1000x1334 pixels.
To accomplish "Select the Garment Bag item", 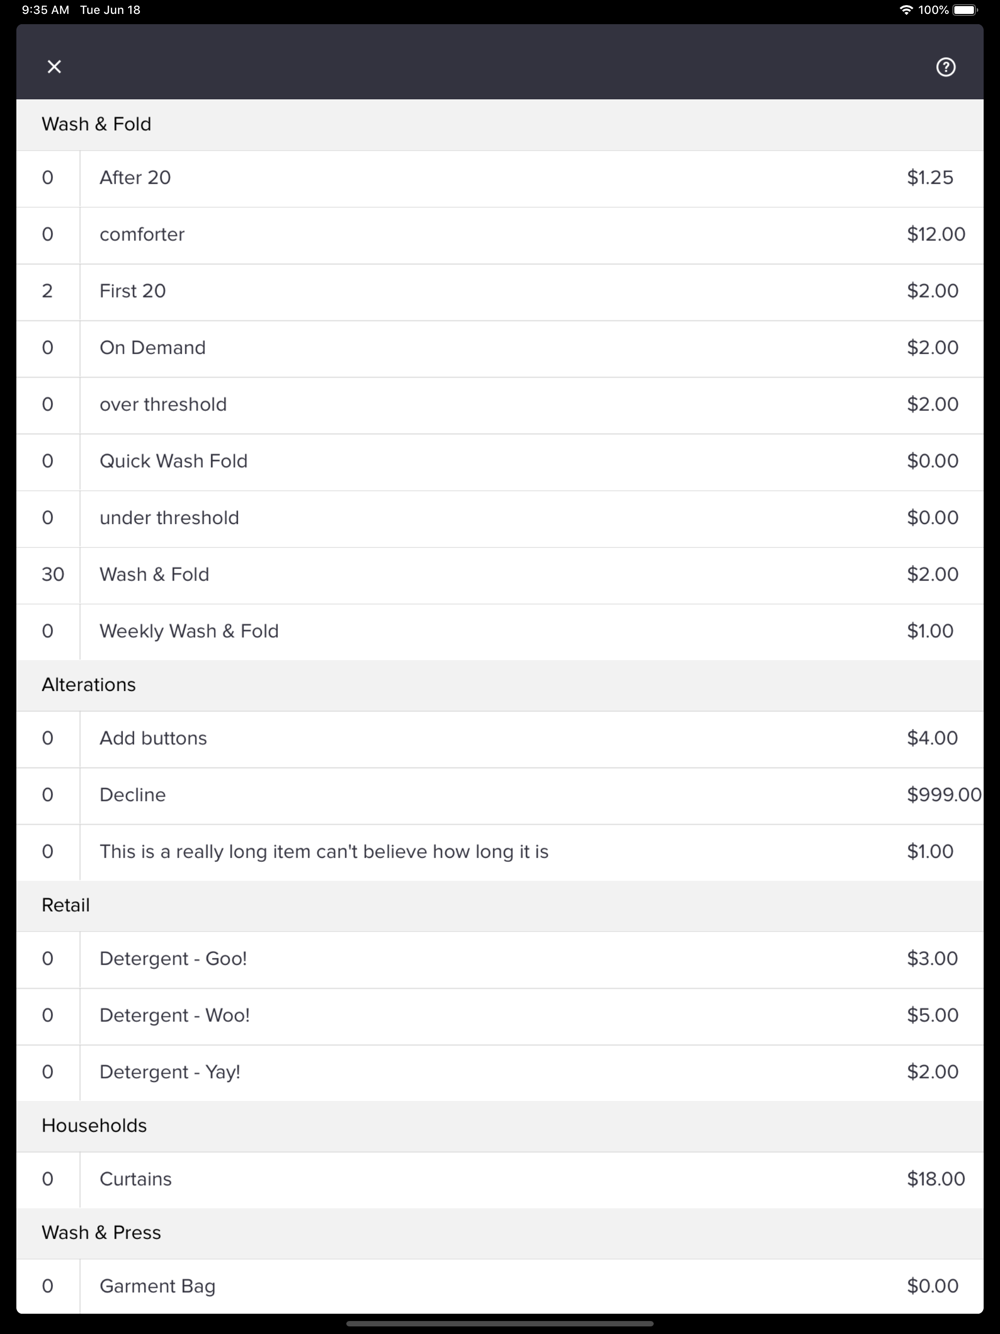I will click(500, 1286).
